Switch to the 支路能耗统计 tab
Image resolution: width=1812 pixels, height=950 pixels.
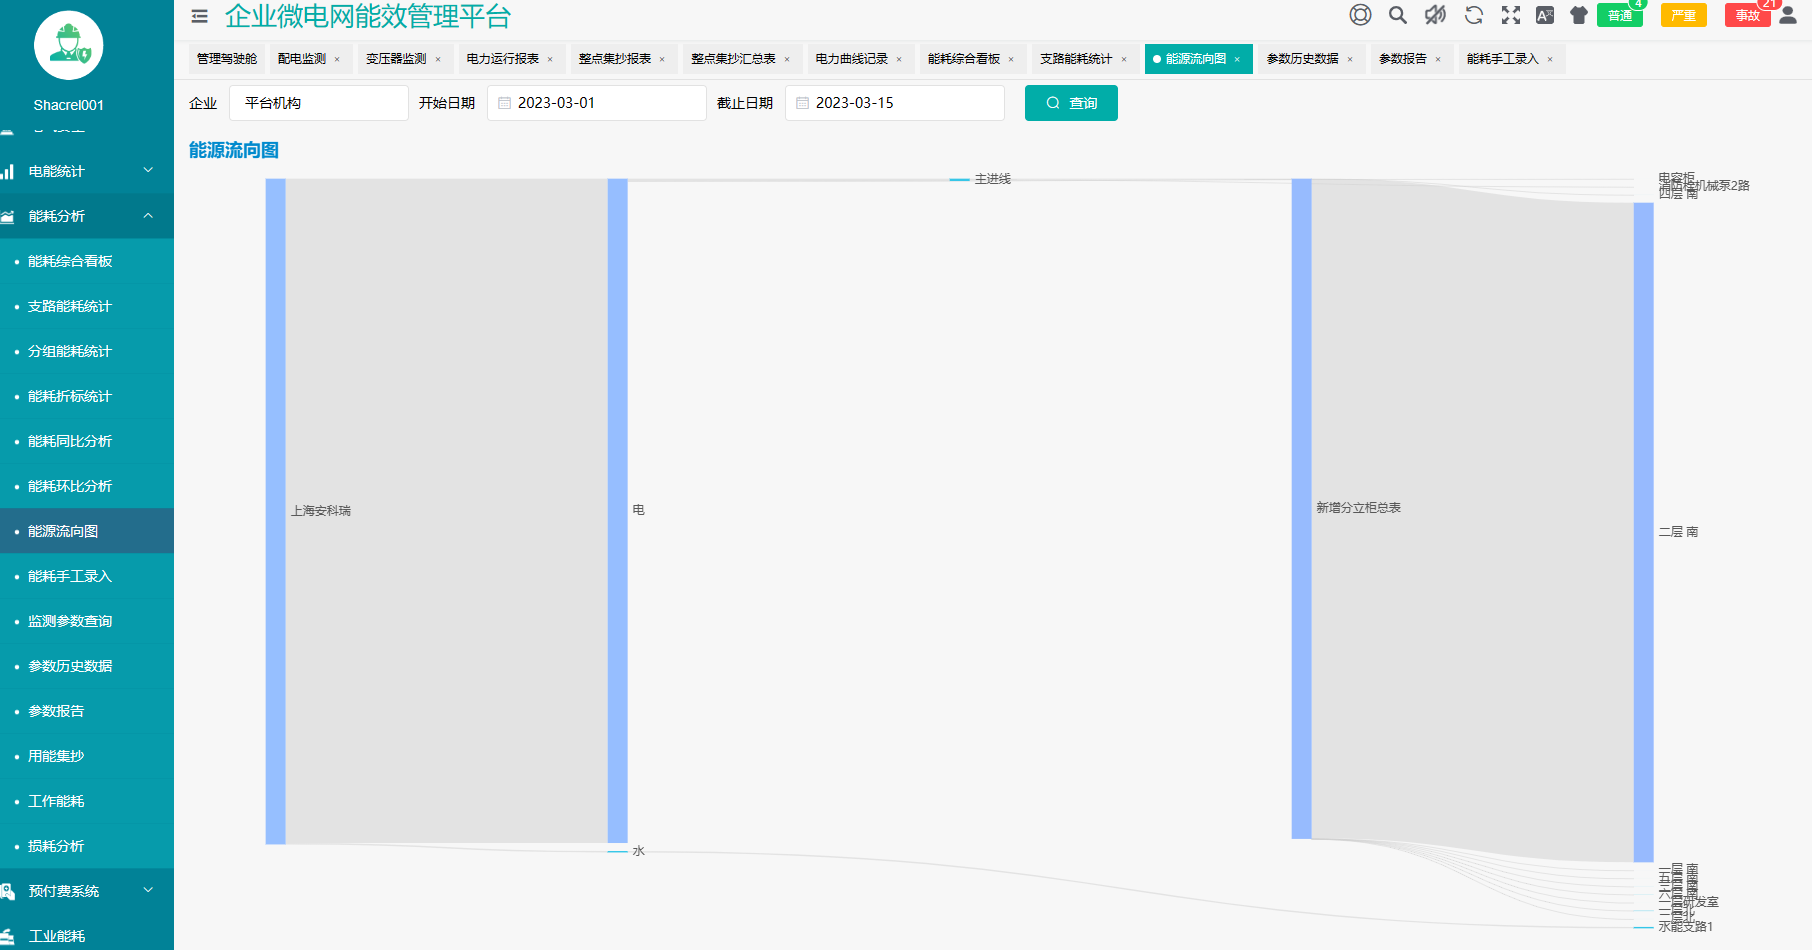click(x=1075, y=59)
